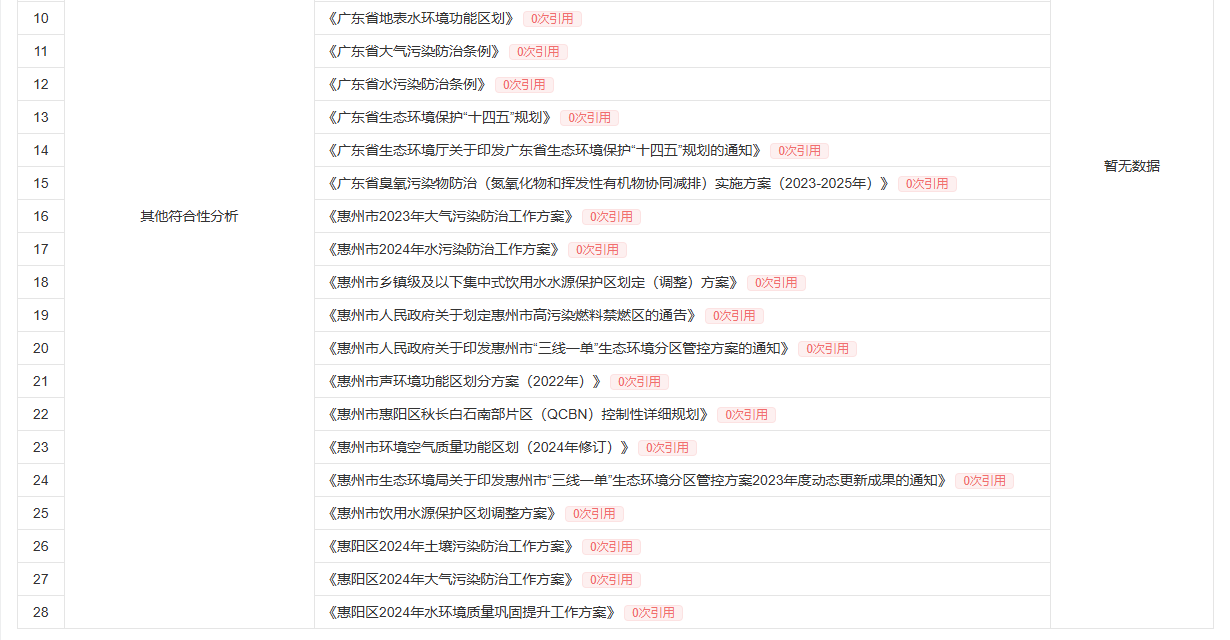Click 0次引用 tag in row 14

799,150
